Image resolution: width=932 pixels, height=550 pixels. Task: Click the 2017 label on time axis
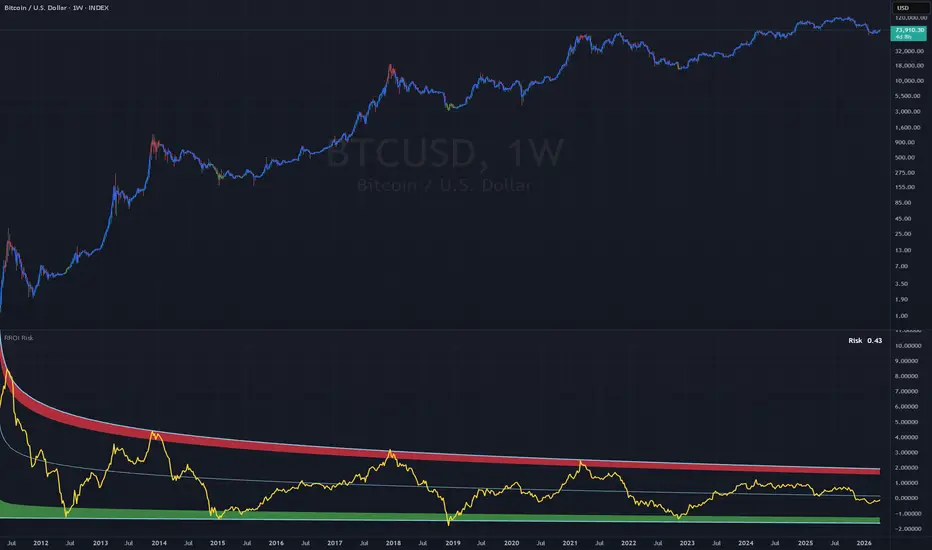tap(335, 543)
